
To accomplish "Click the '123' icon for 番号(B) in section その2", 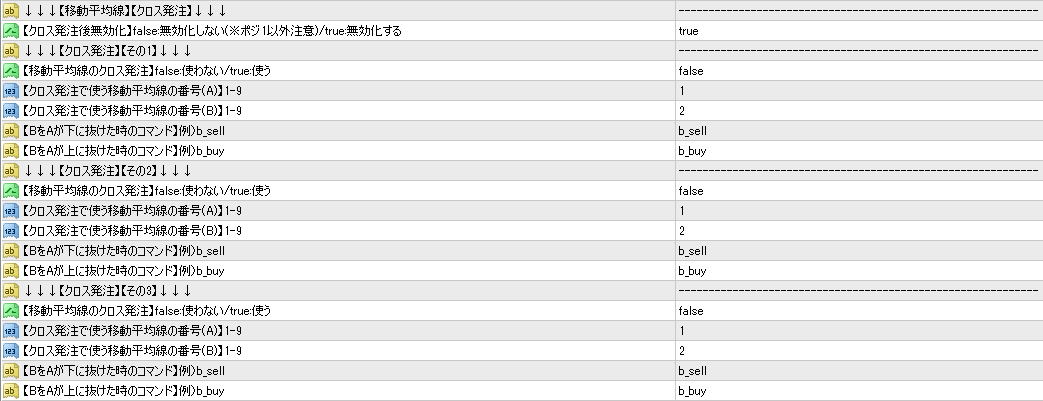I will [10, 231].
